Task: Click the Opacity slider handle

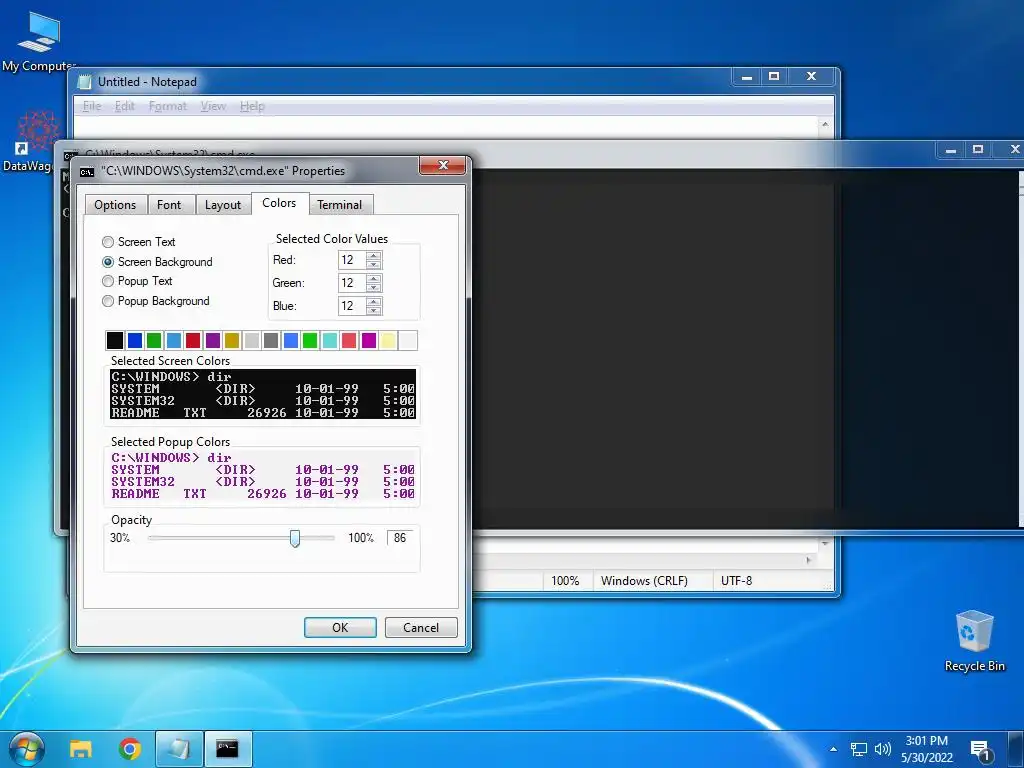Action: (295, 539)
